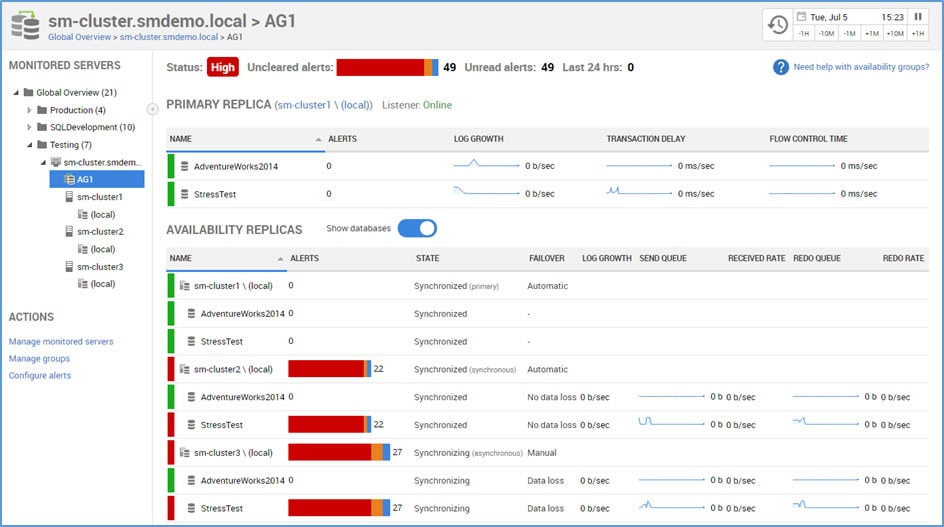944x527 pixels.
Task: Collapse the Testing (7) group
Action: tap(30, 145)
